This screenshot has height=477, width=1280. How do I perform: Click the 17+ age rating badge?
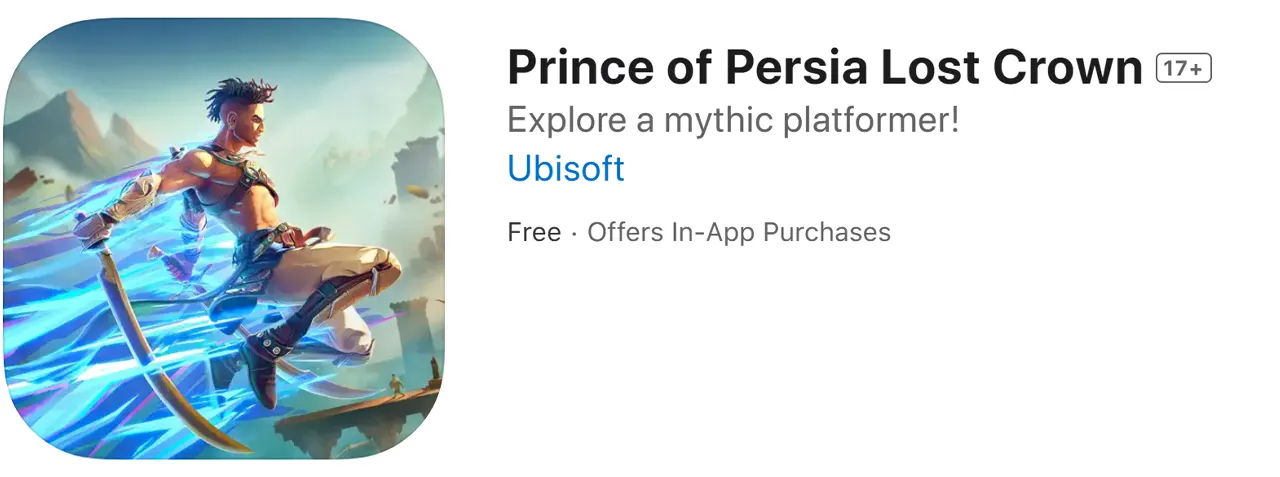click(1183, 68)
